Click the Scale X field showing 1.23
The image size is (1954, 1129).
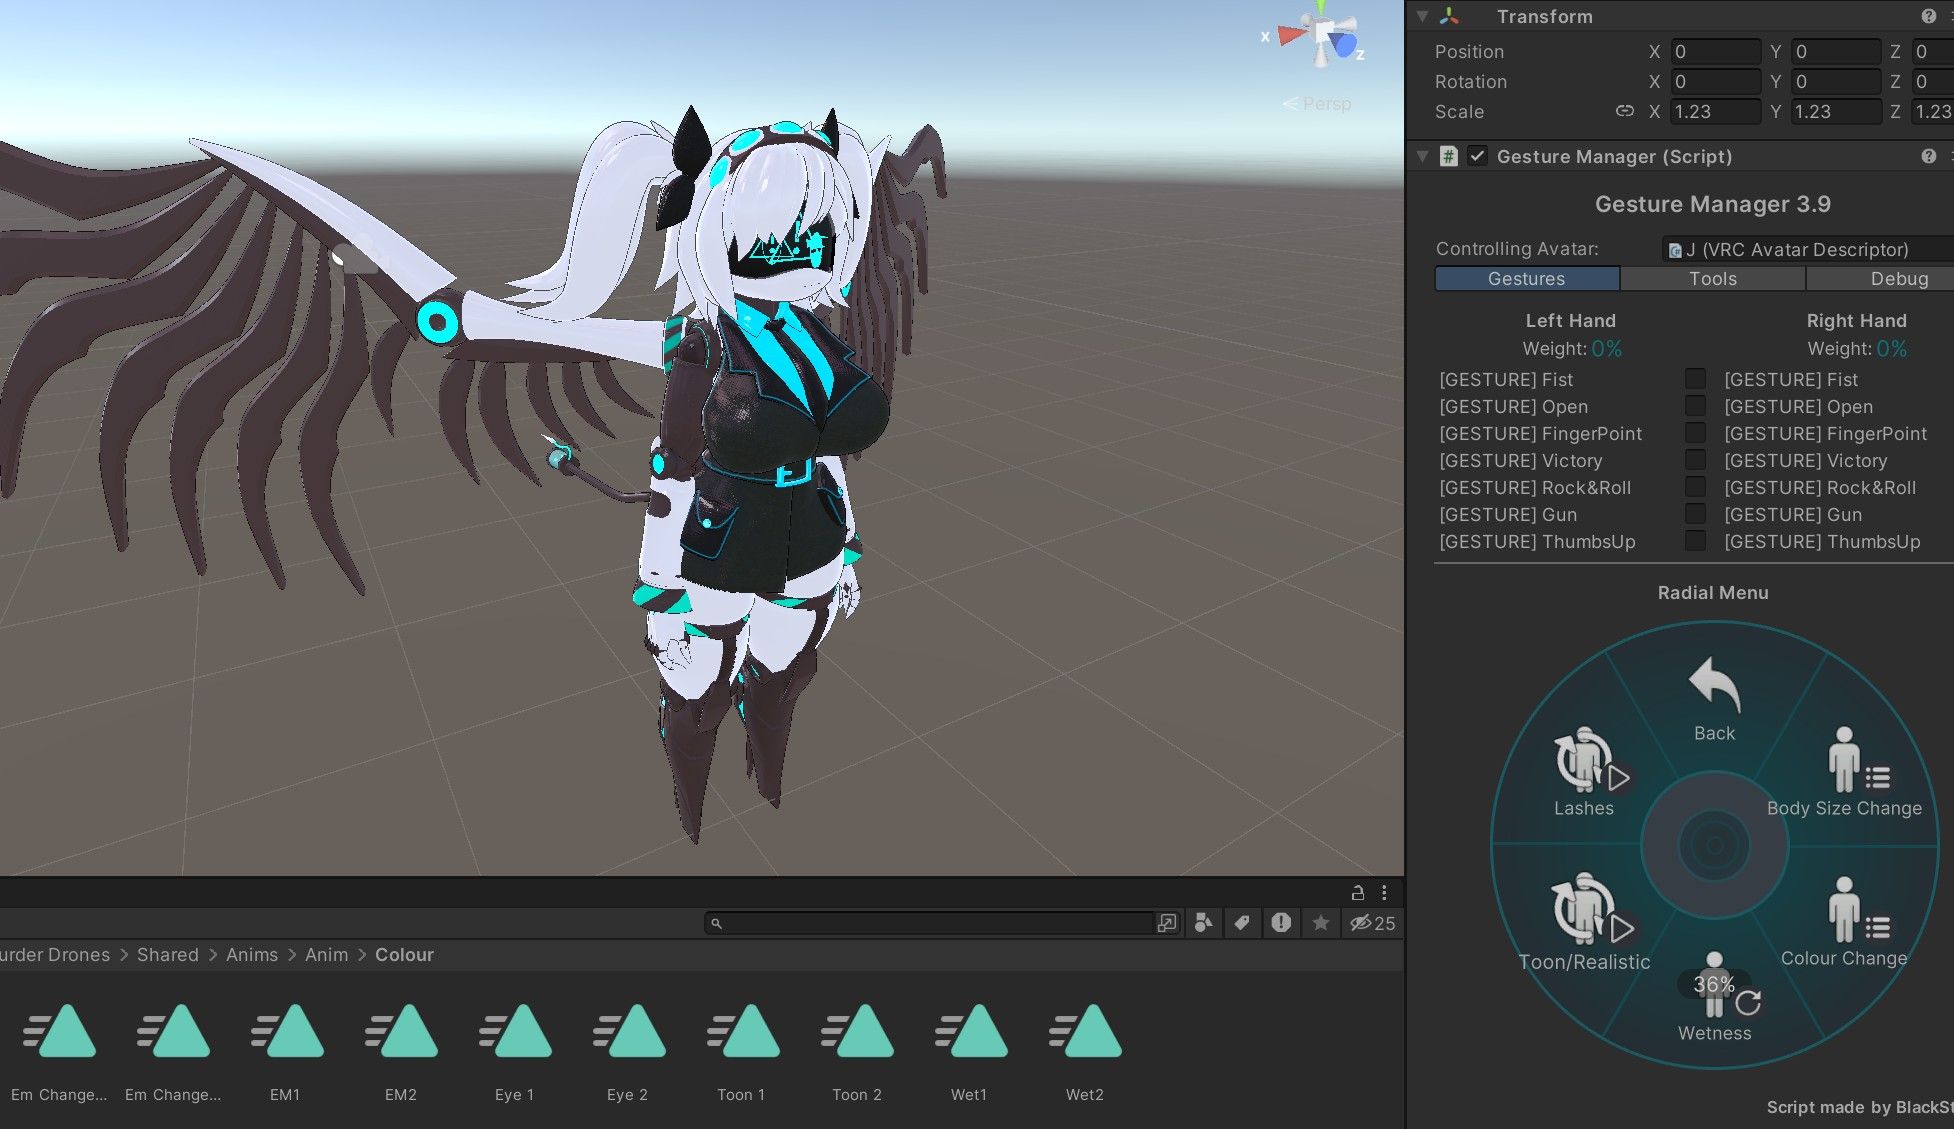[1715, 111]
